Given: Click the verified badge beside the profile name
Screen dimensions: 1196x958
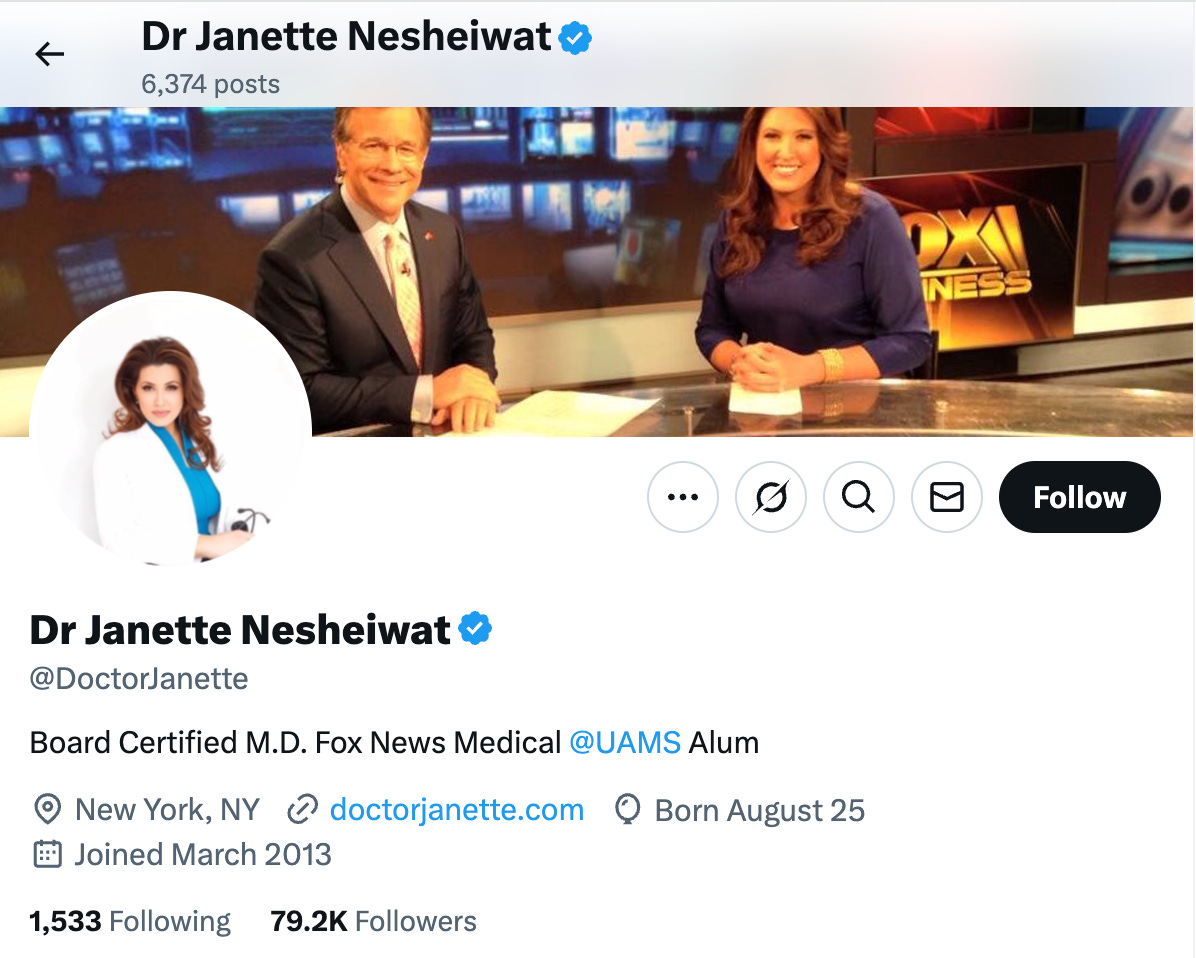Looking at the screenshot, I should coord(475,628).
